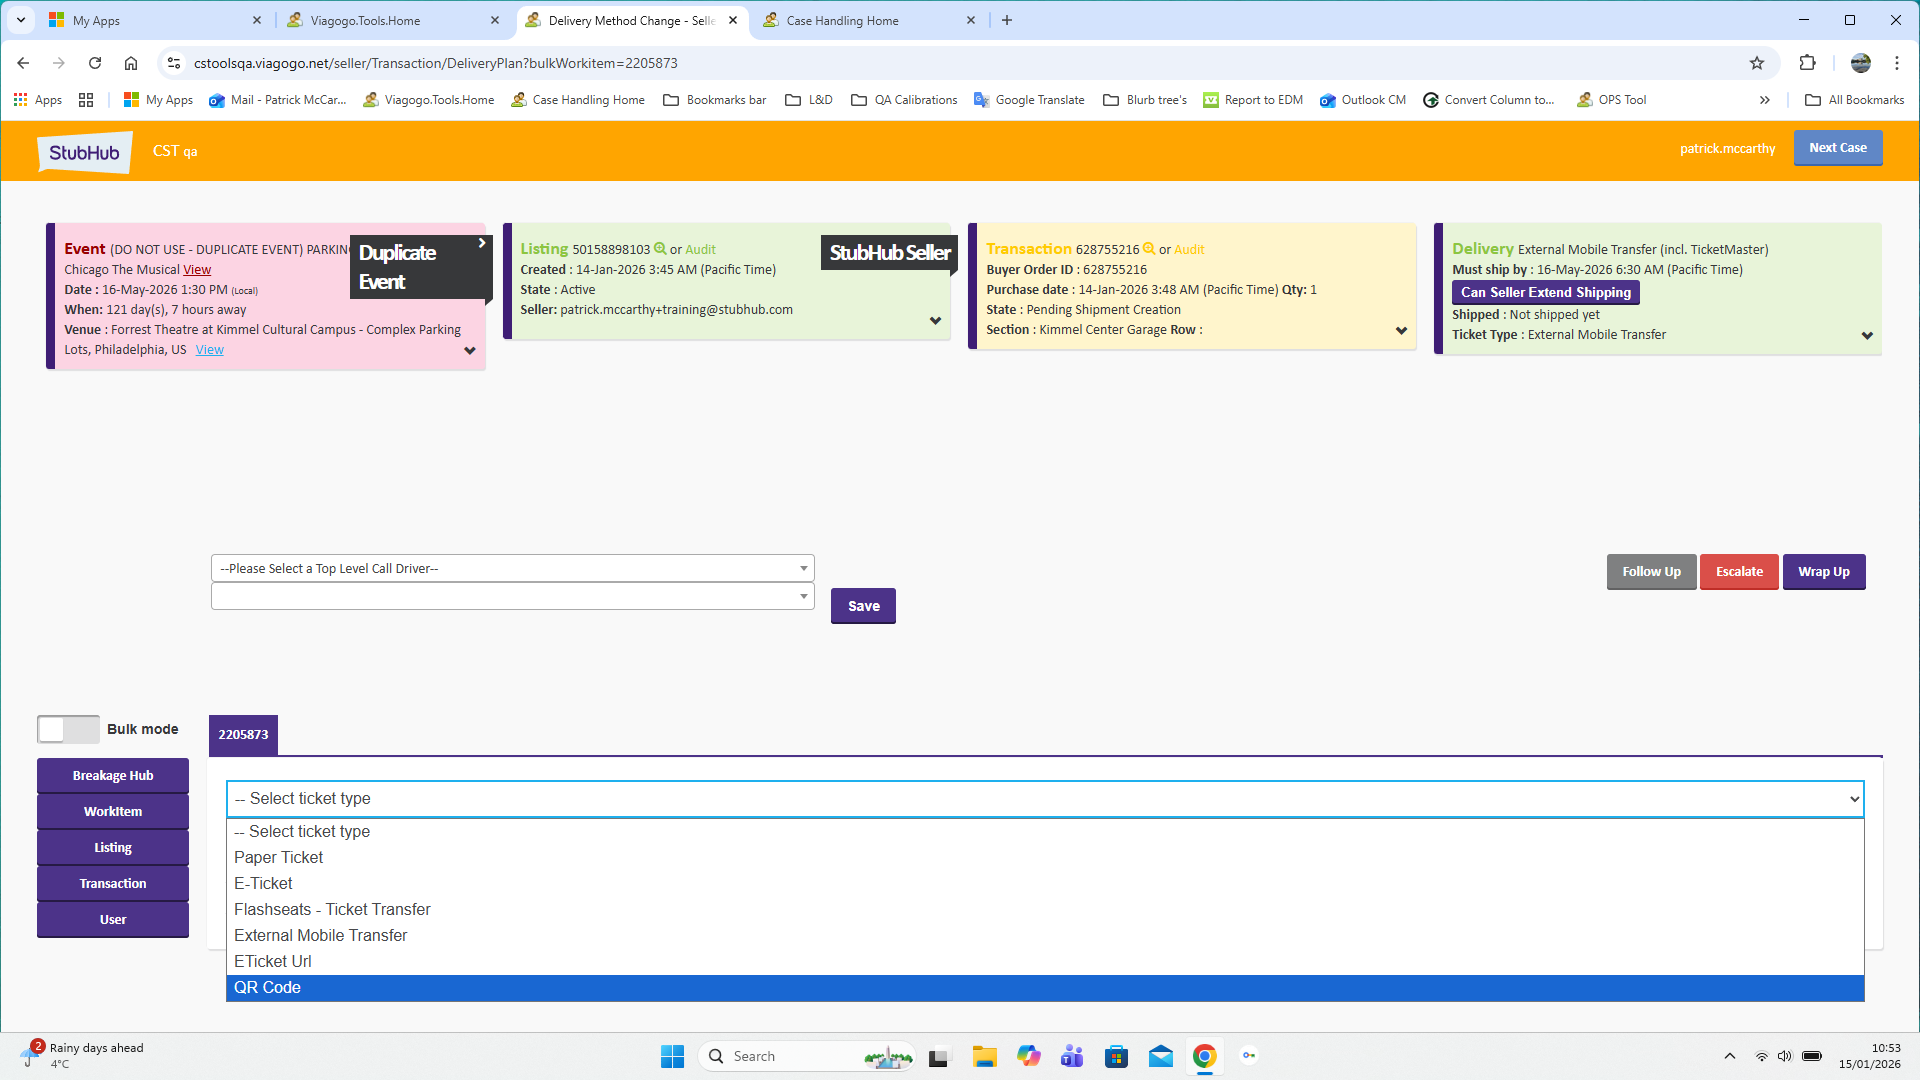Open the Top Level Call Driver dropdown

(x=512, y=568)
